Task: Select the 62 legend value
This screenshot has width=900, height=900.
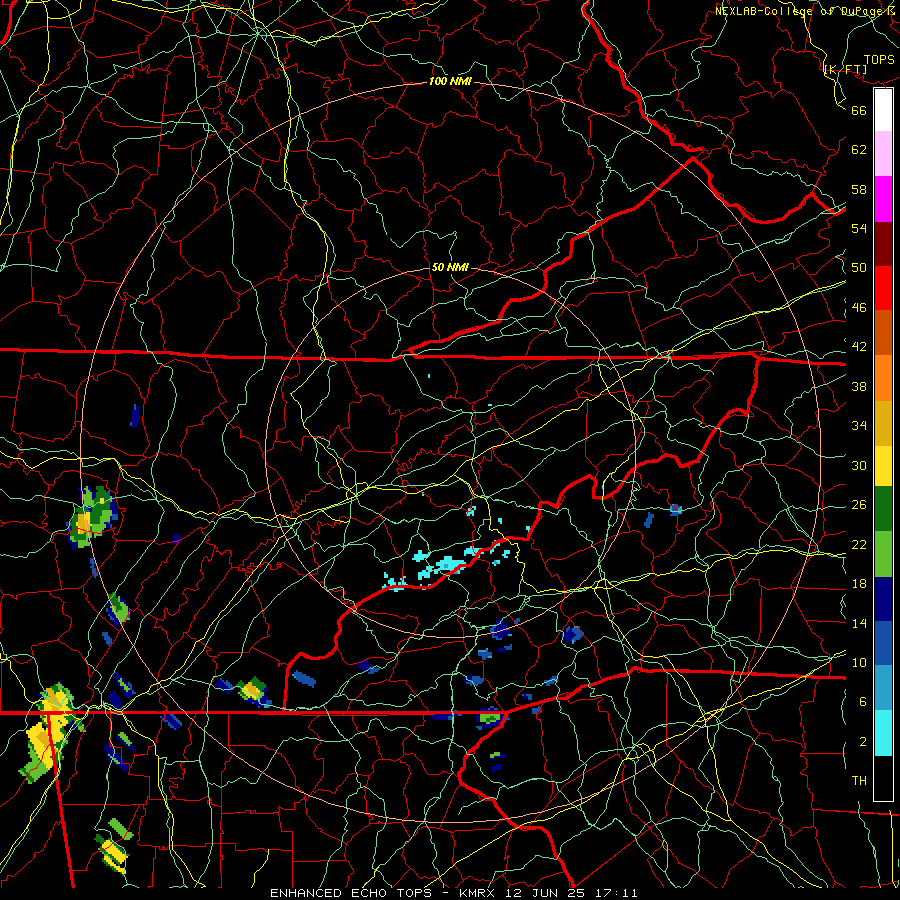Action: tap(859, 150)
